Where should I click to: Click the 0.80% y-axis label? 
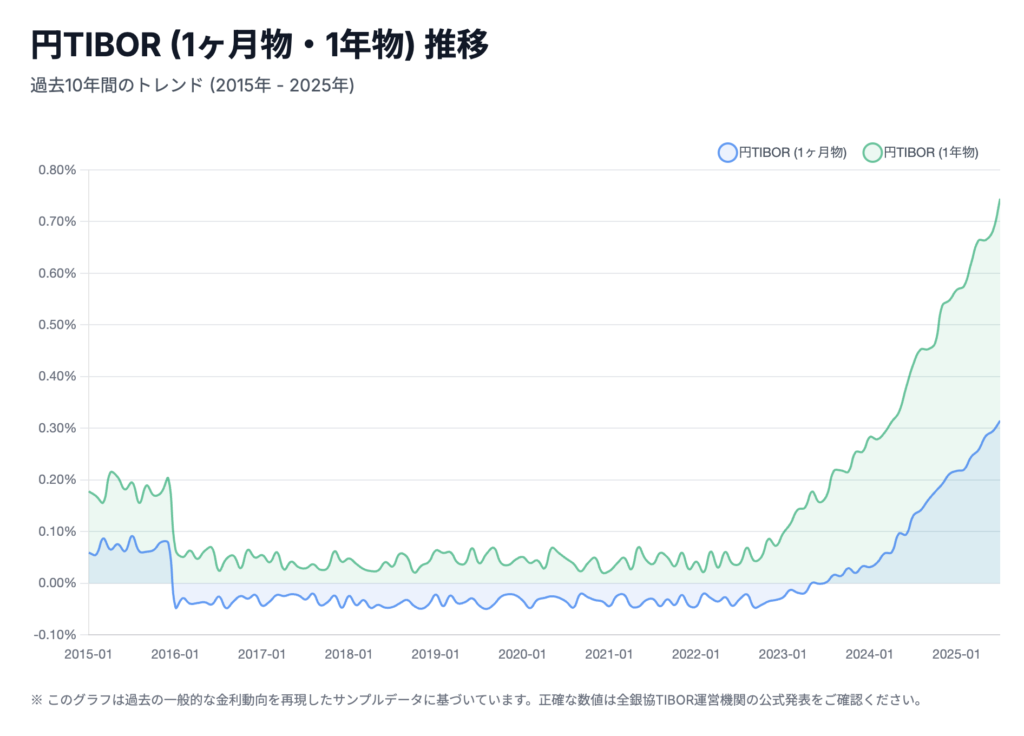click(x=57, y=170)
